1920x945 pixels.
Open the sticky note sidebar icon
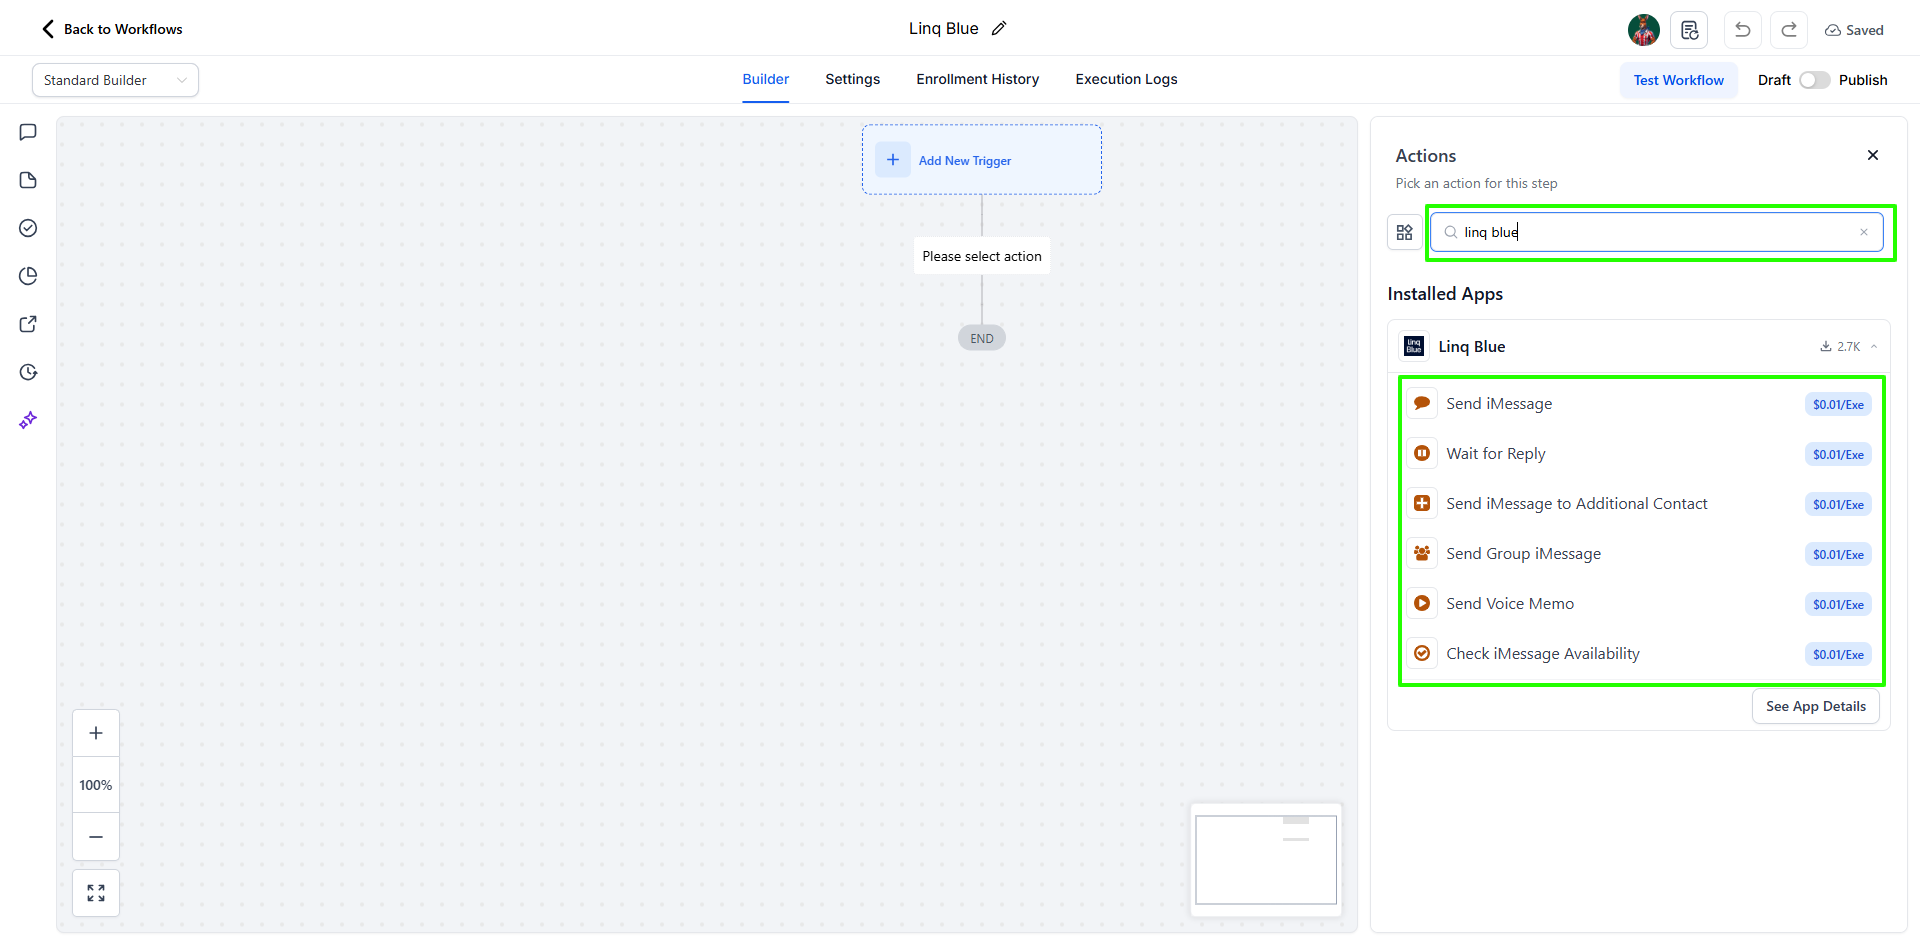[28, 180]
